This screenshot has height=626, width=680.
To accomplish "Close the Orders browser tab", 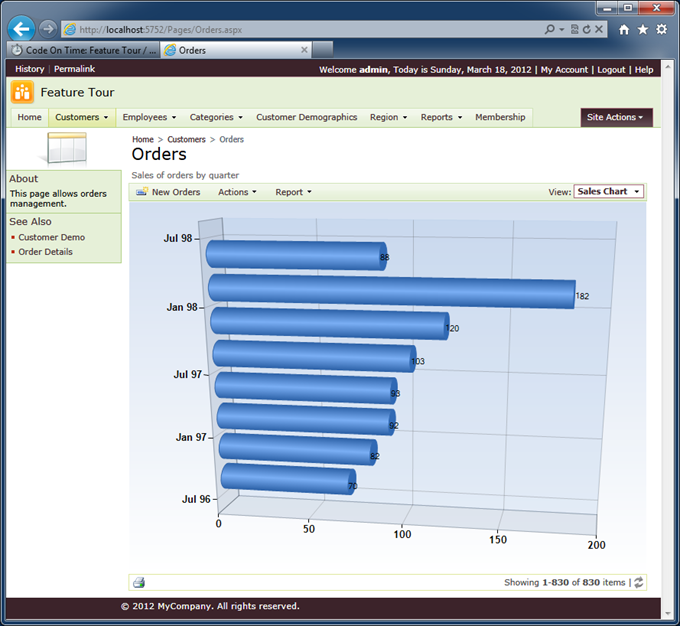I will click(304, 50).
